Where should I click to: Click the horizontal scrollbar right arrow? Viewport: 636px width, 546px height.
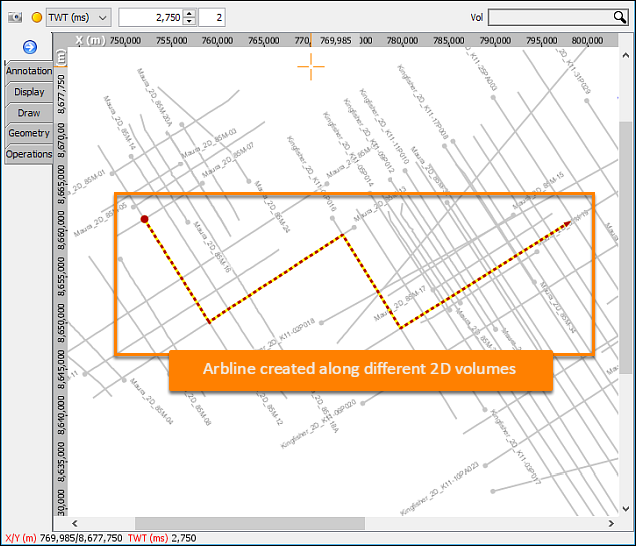[x=611, y=524]
